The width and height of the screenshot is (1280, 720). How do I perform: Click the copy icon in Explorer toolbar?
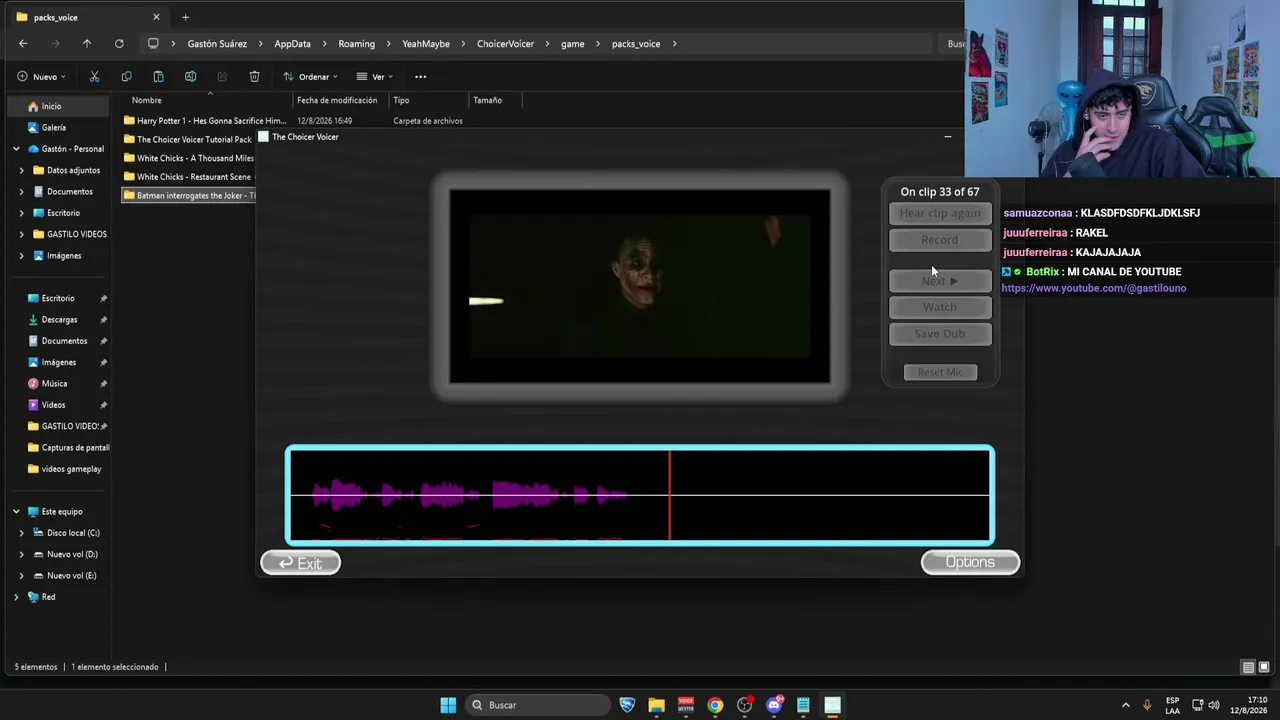126,76
